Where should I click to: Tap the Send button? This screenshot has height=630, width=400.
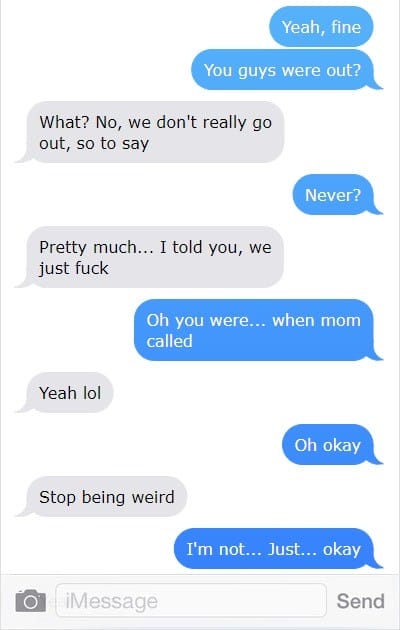[360, 601]
